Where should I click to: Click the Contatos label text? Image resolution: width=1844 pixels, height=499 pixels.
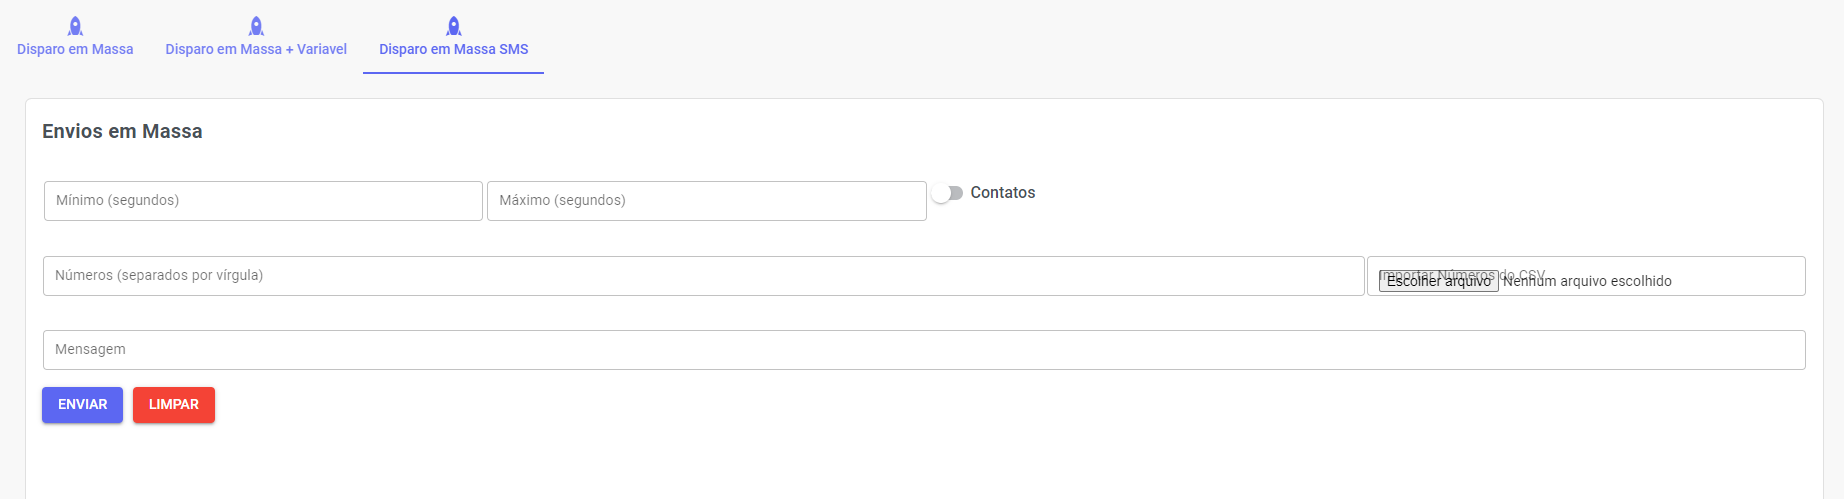[x=1003, y=192]
